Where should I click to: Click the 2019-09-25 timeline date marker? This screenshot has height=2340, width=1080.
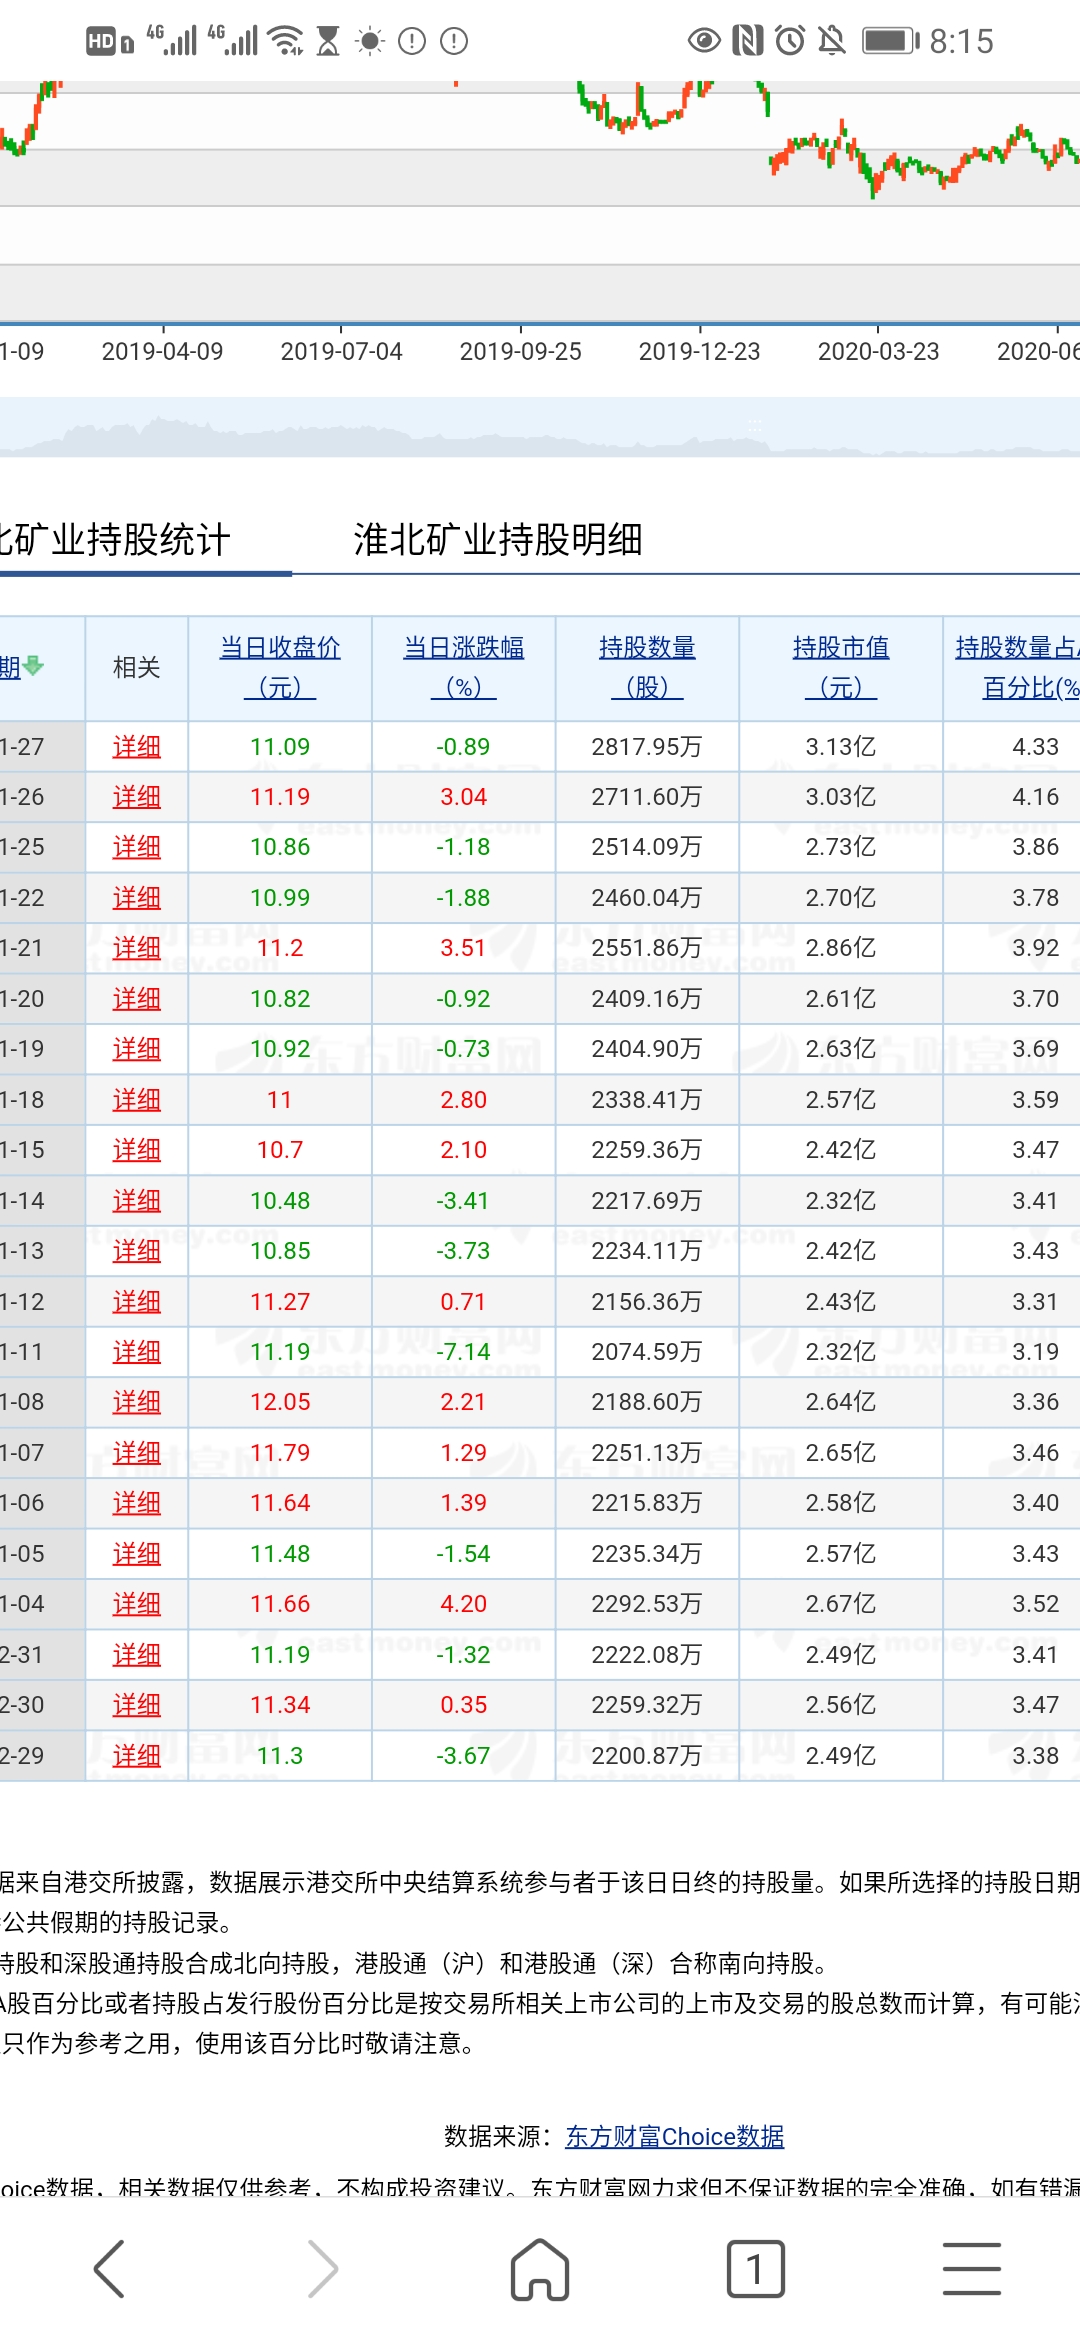[520, 351]
